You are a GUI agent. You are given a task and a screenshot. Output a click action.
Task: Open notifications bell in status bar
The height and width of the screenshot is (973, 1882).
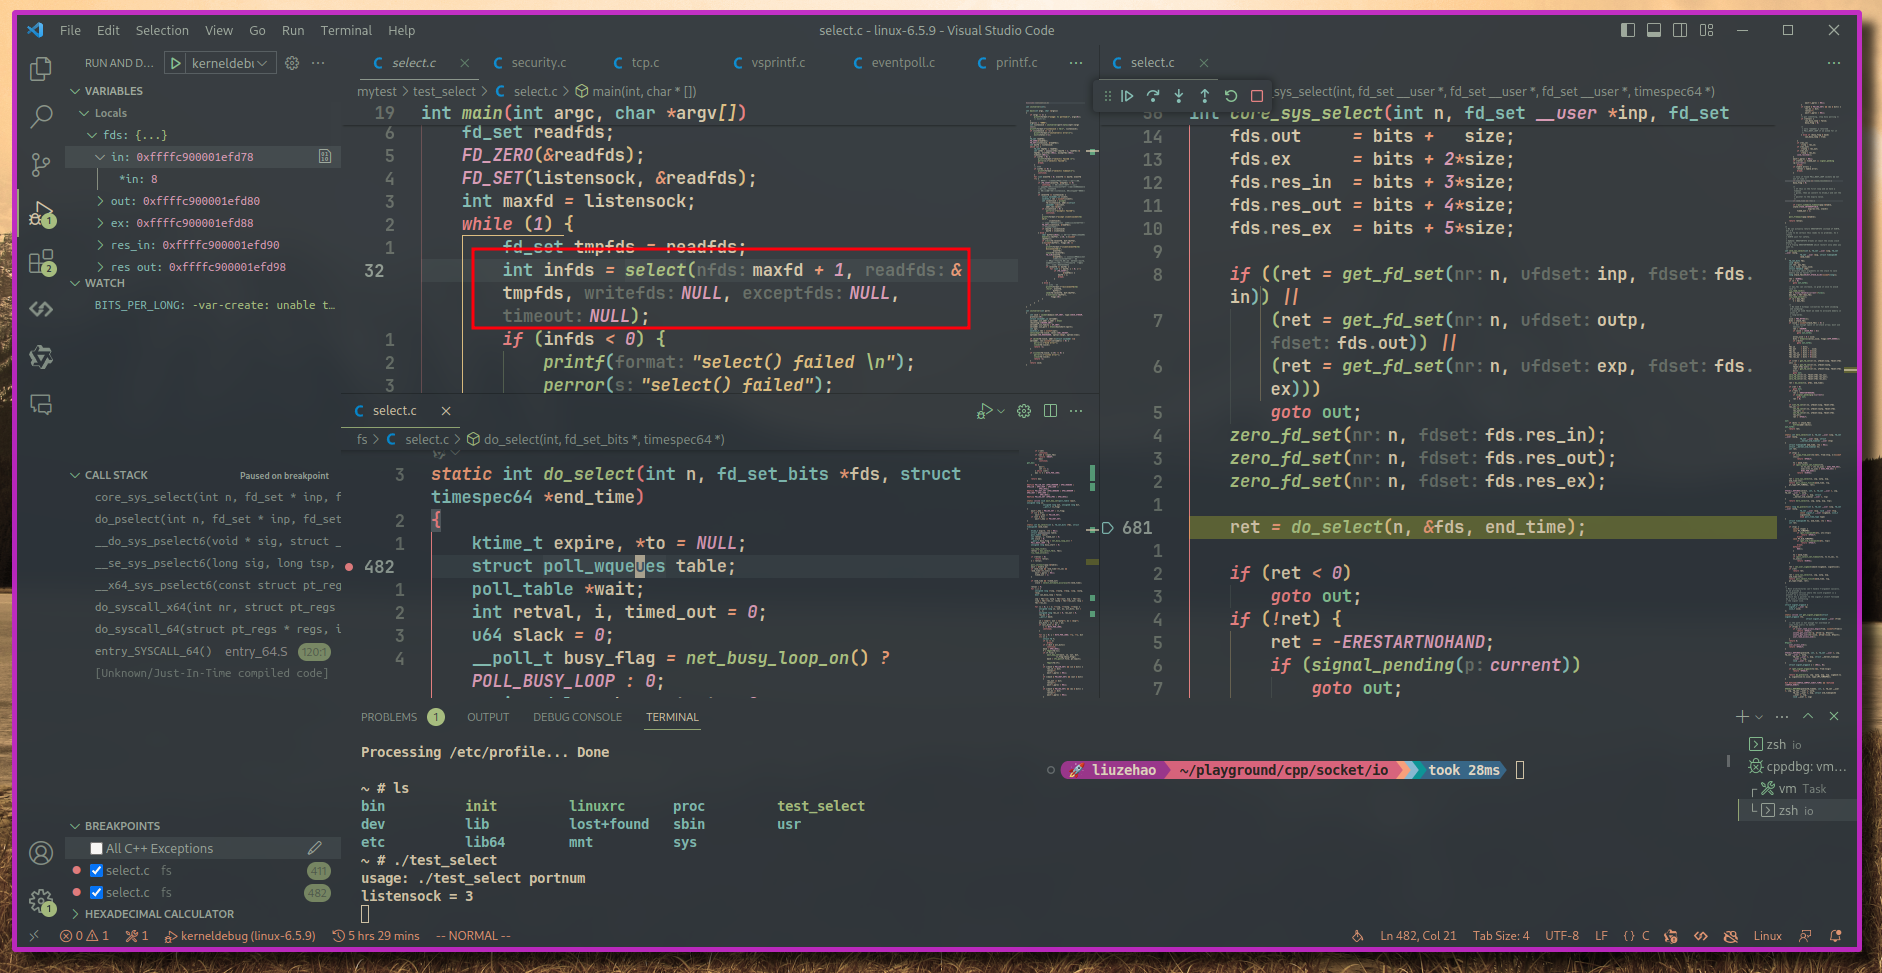tap(1836, 936)
